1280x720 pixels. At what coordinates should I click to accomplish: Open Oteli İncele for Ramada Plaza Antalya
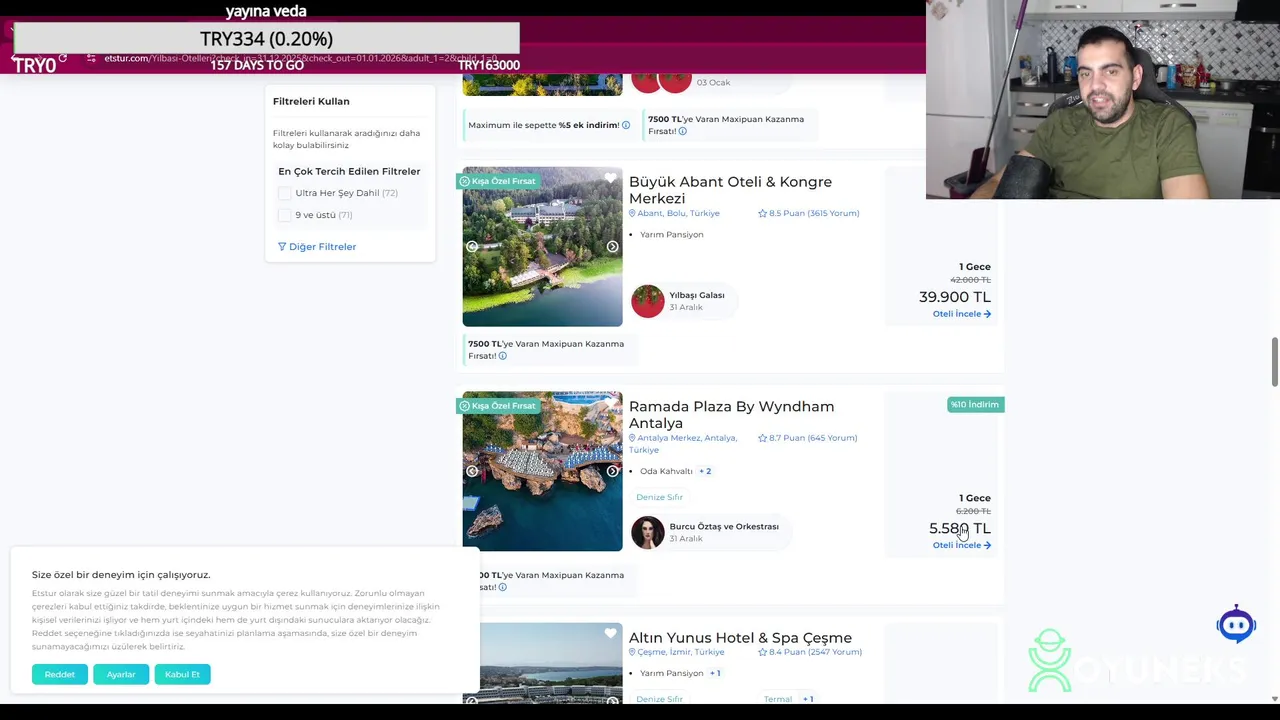pos(962,545)
